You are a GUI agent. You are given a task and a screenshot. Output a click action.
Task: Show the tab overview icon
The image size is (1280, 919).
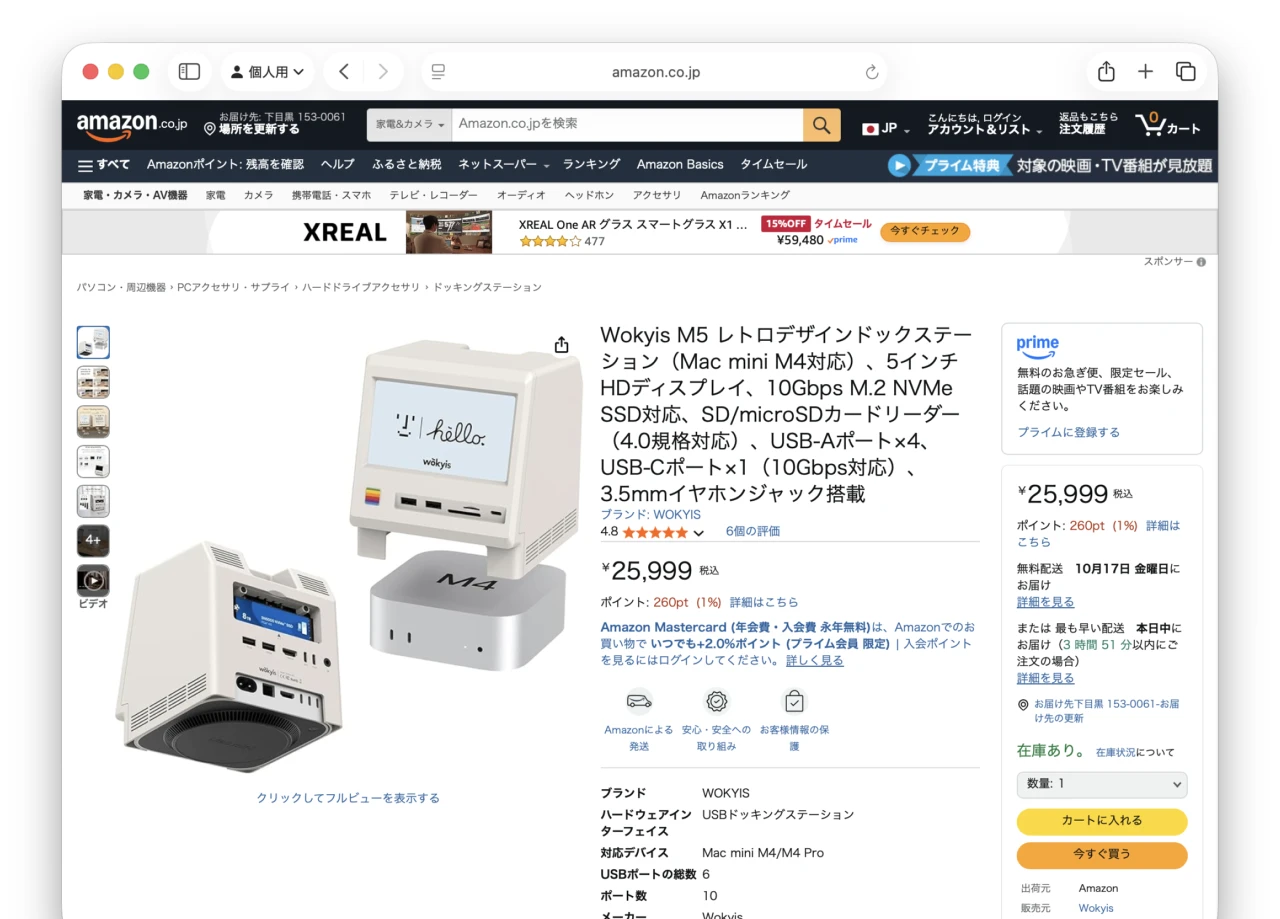(1186, 72)
